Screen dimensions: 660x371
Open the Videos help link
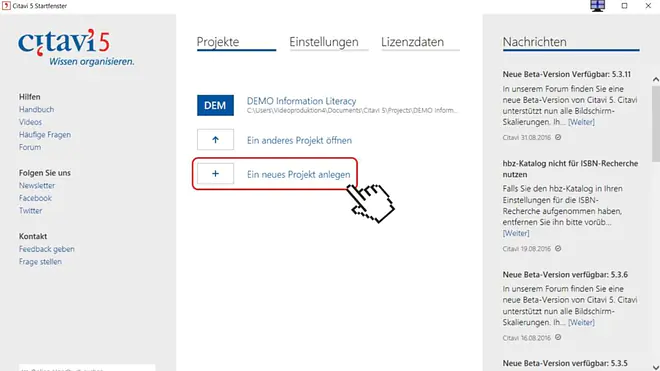click(30, 122)
